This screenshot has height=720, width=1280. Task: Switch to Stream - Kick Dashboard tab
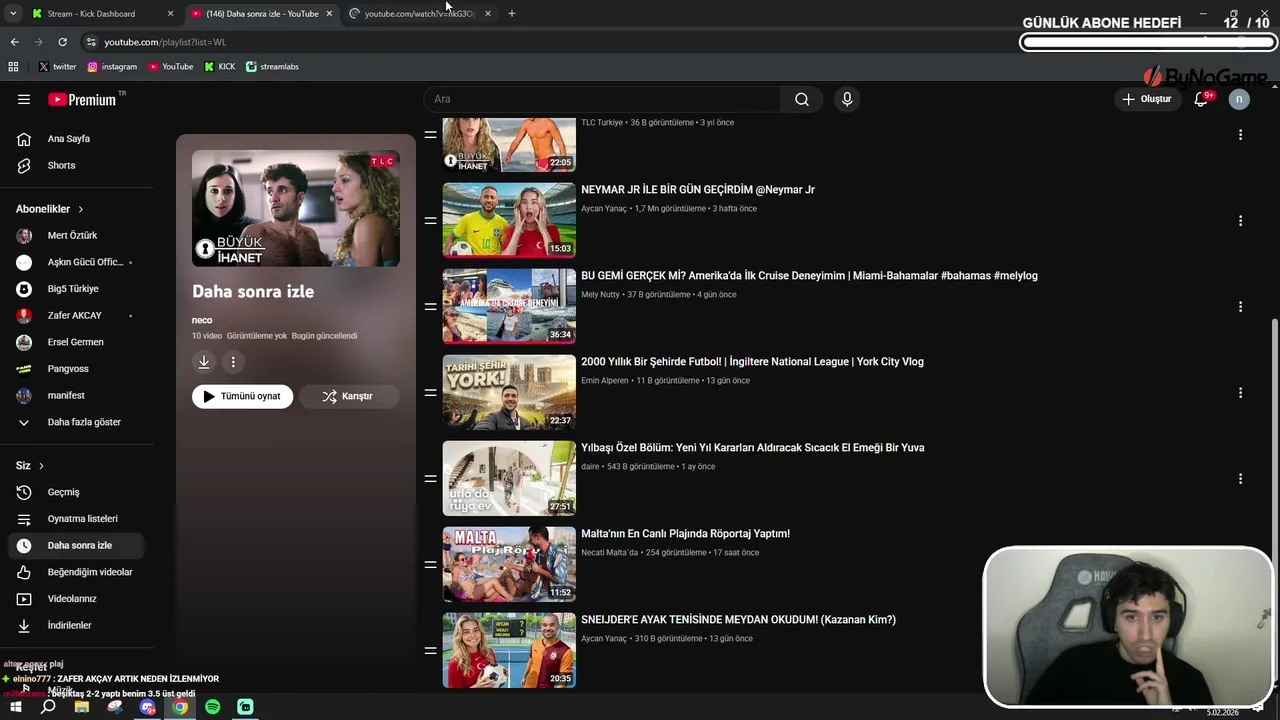tap(103, 14)
